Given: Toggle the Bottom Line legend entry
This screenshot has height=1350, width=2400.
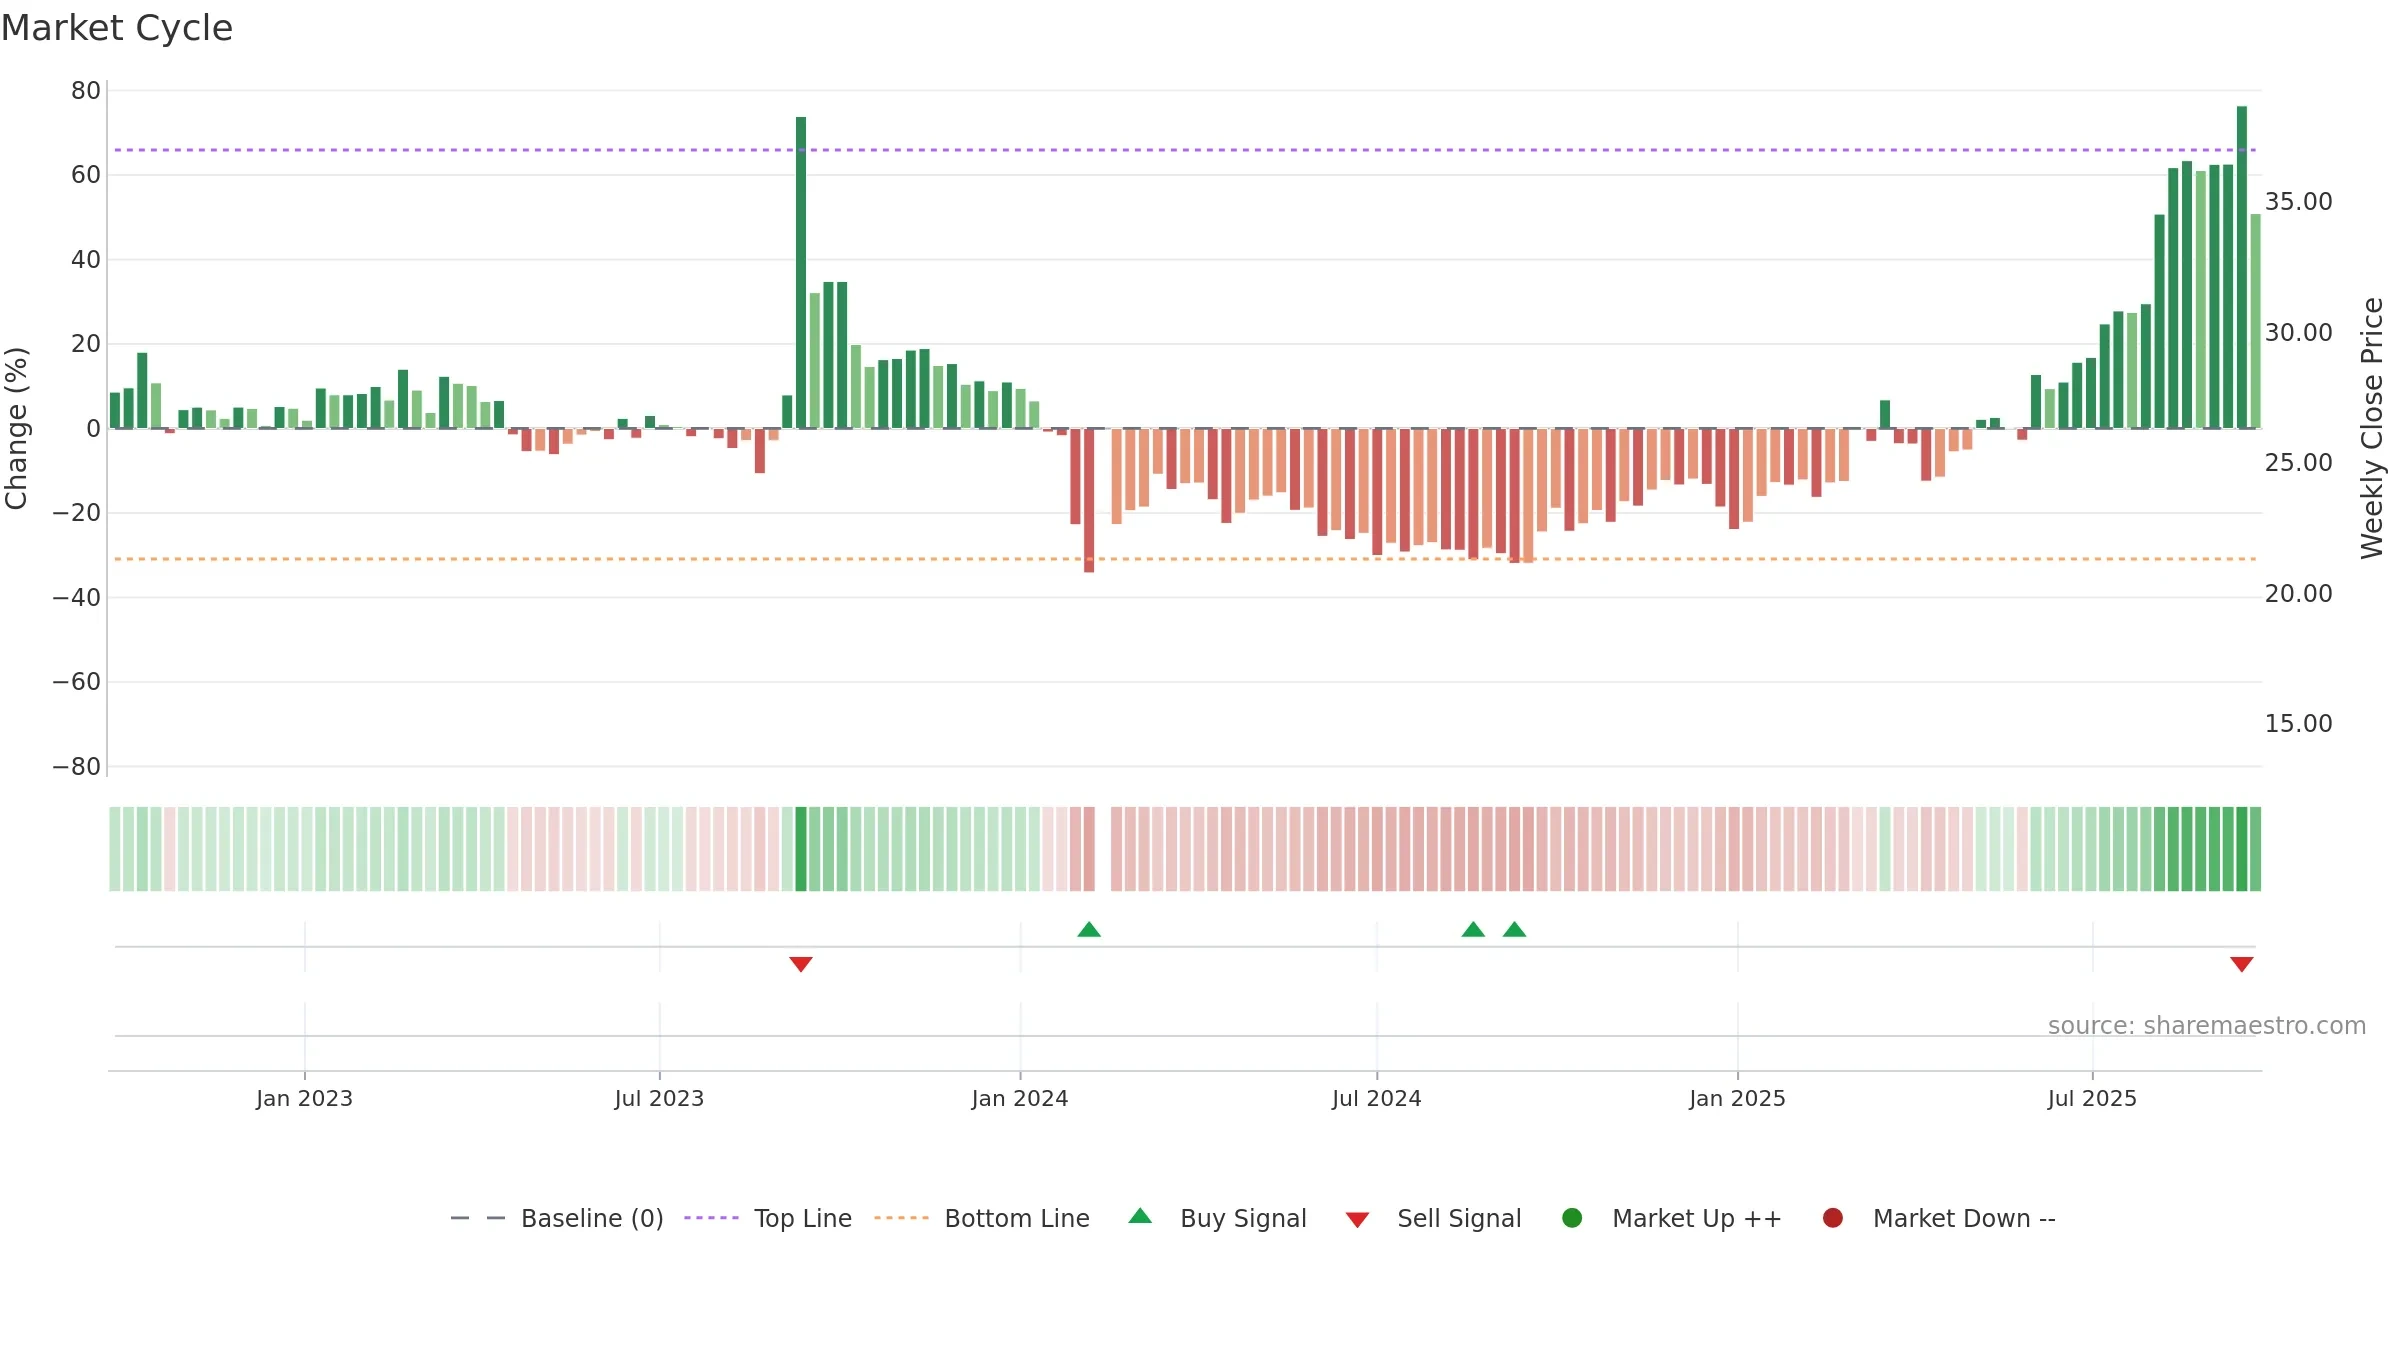Looking at the screenshot, I should click(982, 1218).
